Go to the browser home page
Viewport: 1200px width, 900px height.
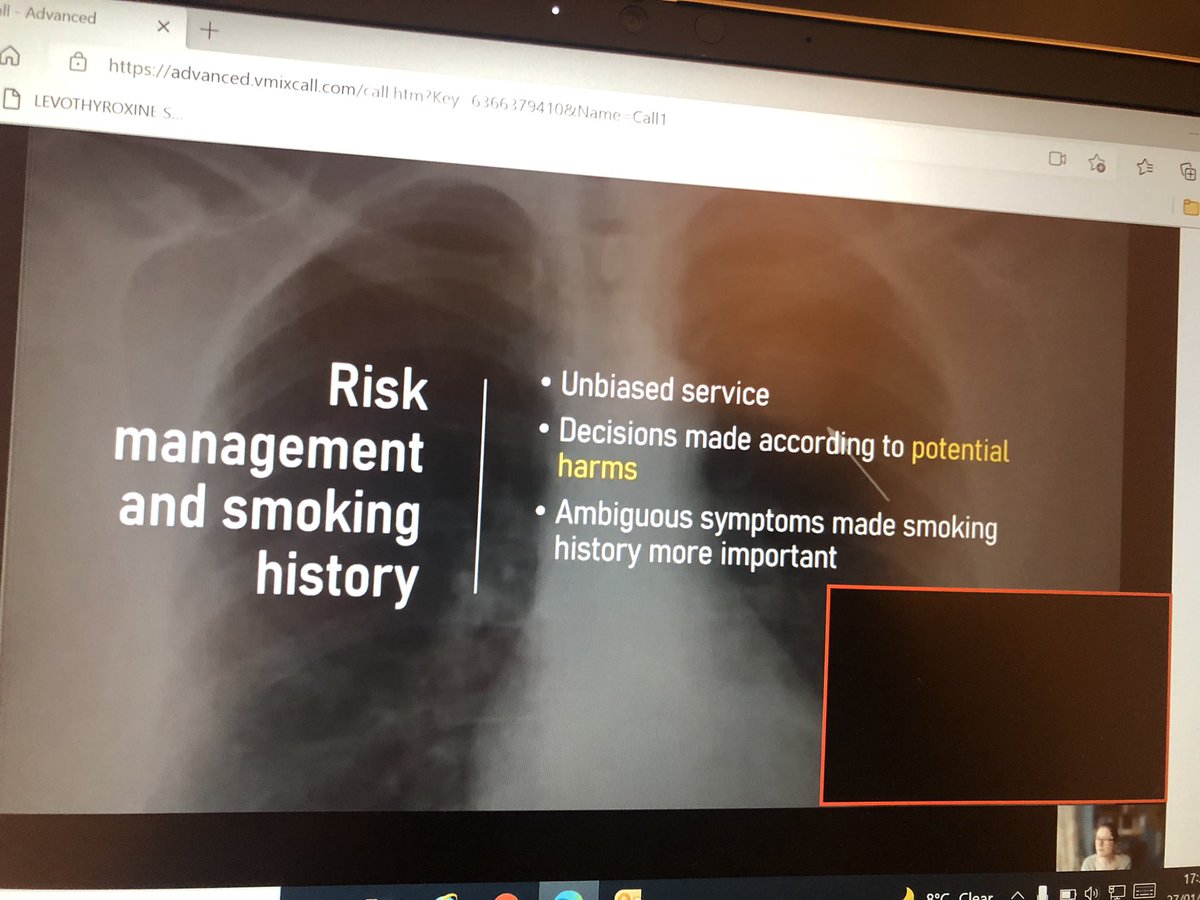(10, 56)
